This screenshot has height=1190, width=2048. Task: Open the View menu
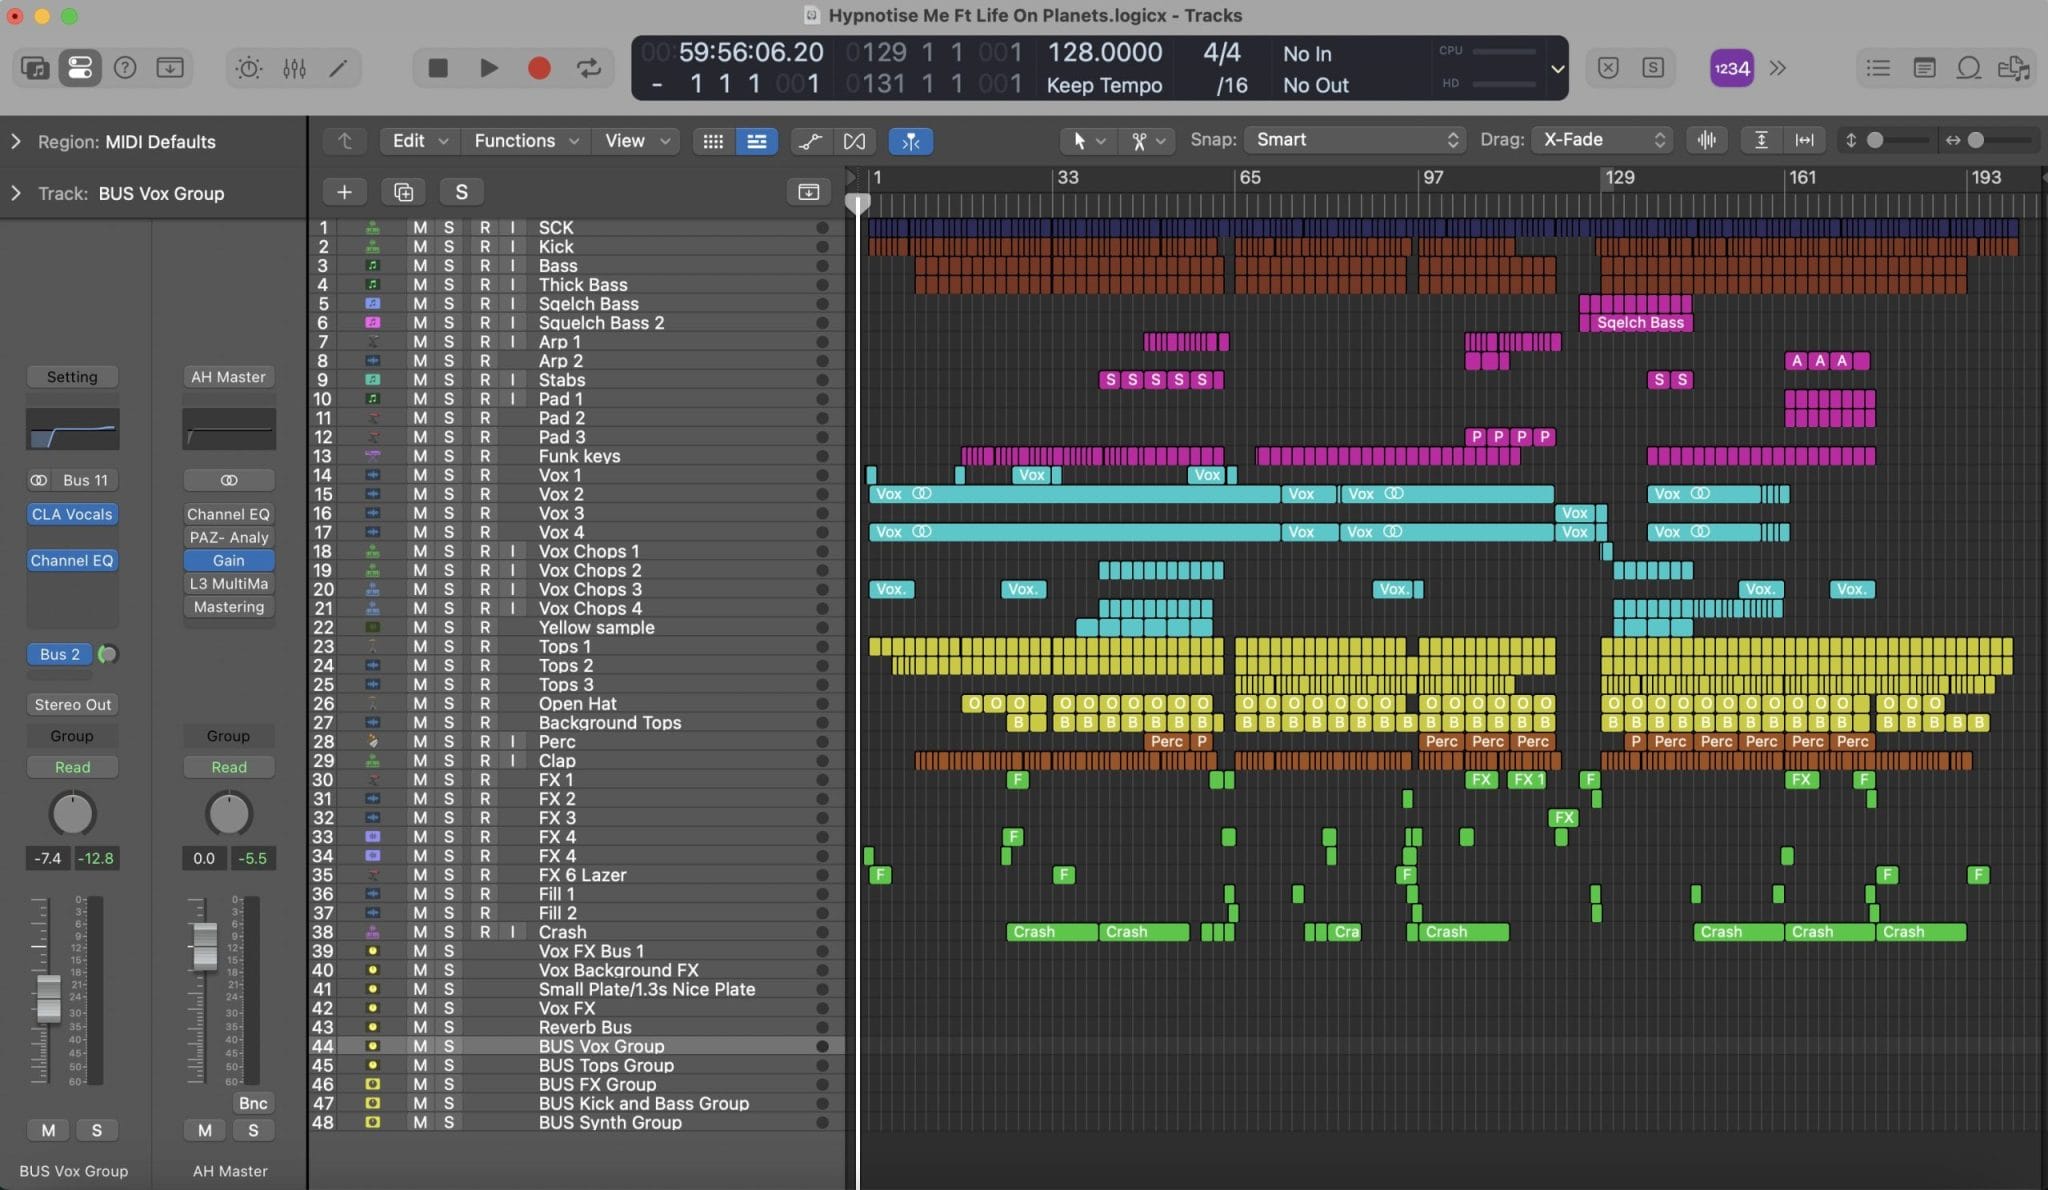pyautogui.click(x=635, y=140)
